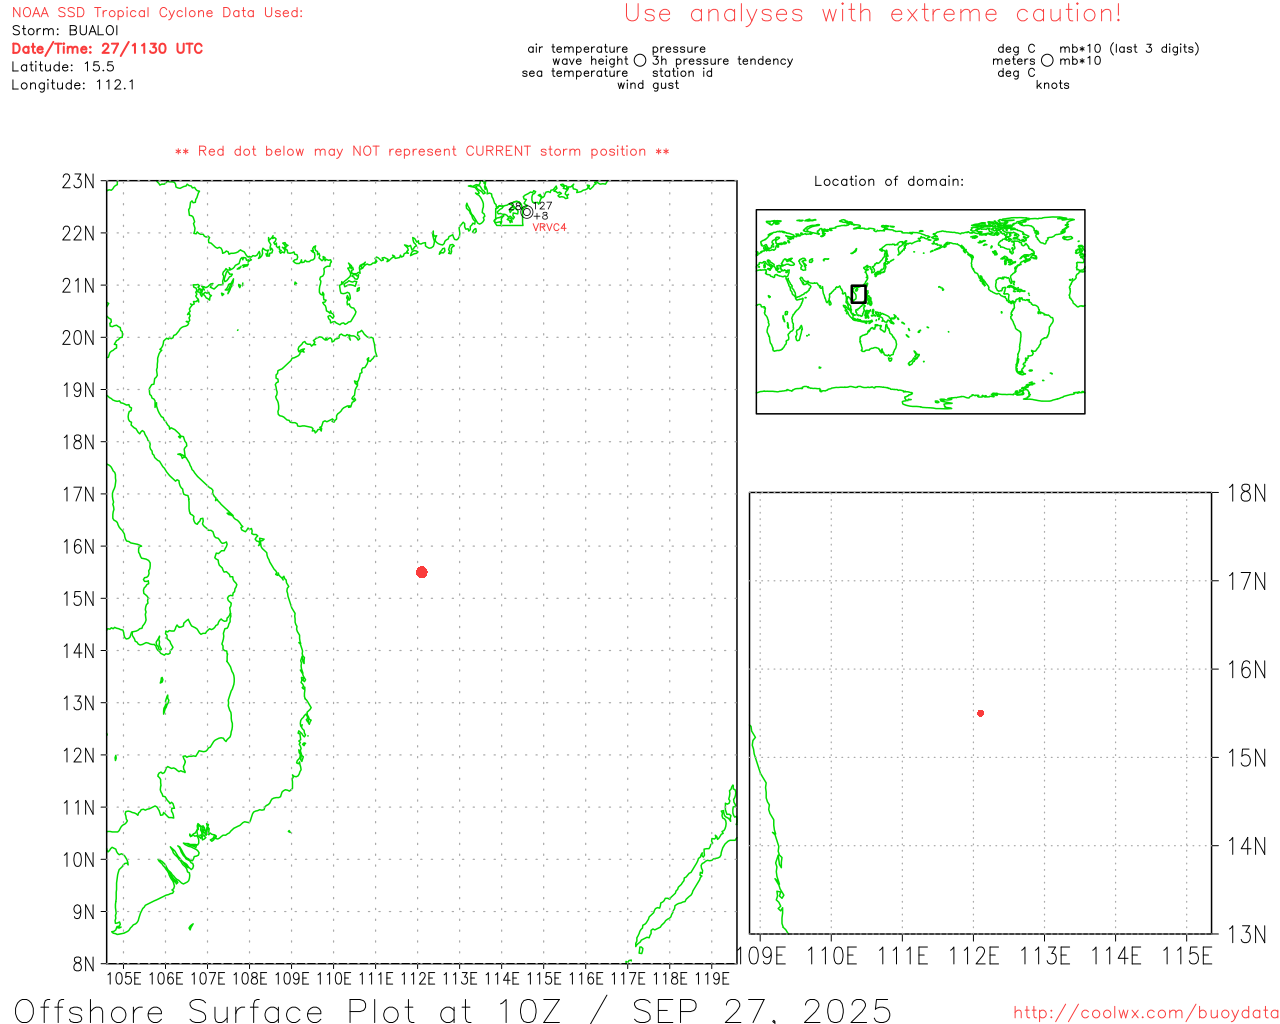1280x1024 pixels.
Task: Click the 112E longitude label under main map
Action: tap(417, 978)
